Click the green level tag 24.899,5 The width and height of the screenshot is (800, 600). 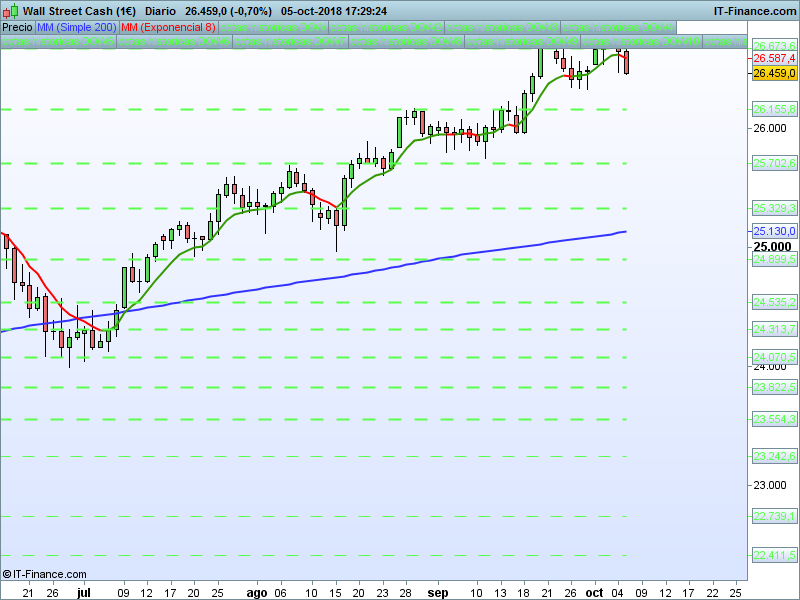tap(774, 259)
